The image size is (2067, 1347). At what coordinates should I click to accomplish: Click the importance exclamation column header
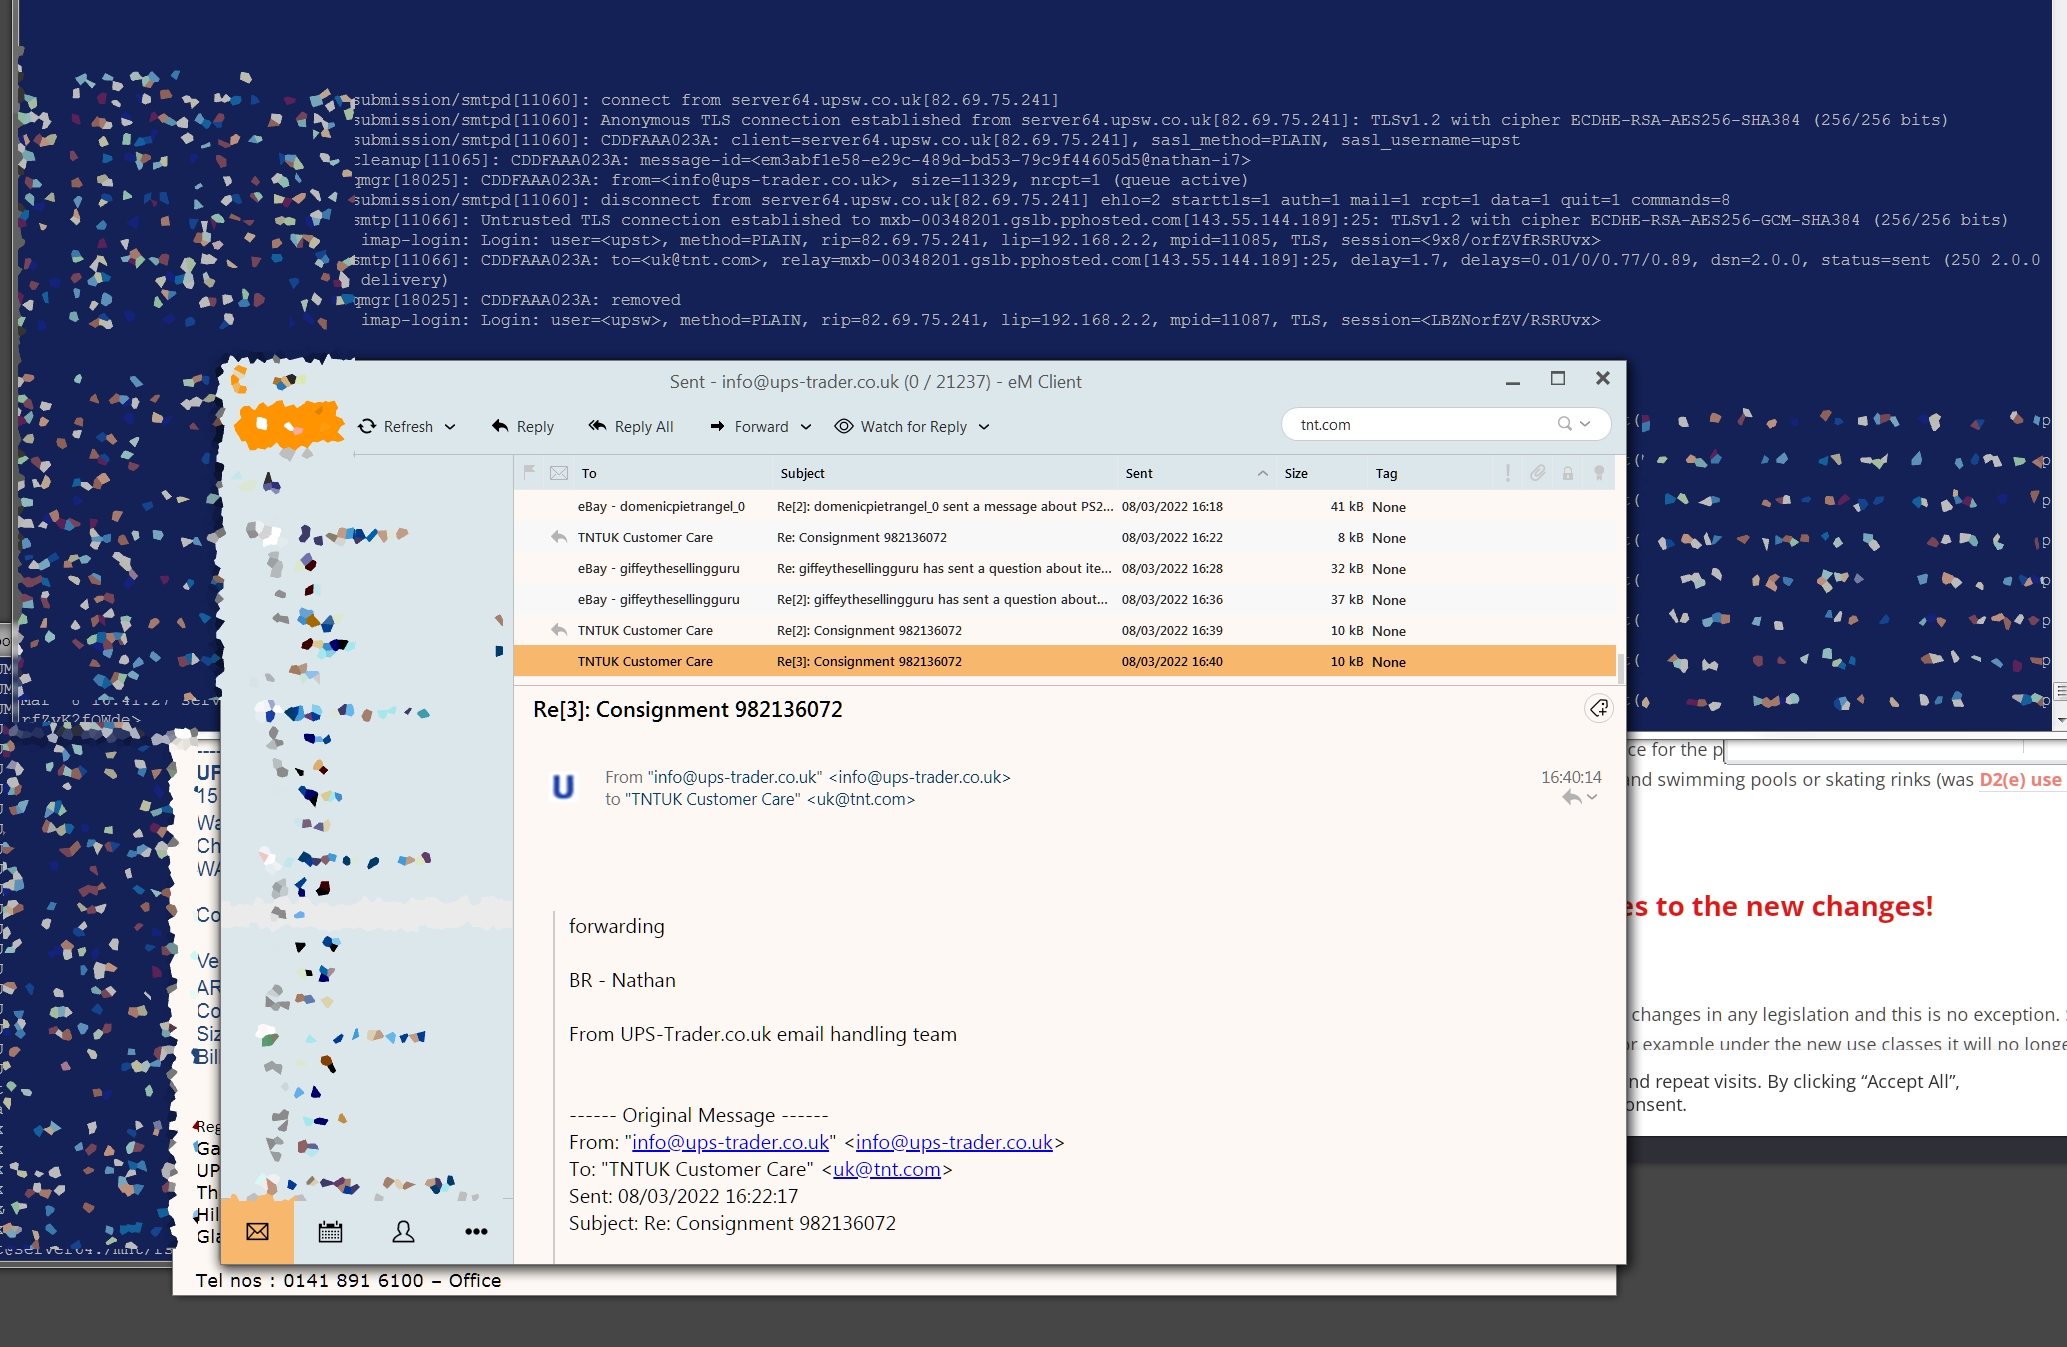point(1508,473)
